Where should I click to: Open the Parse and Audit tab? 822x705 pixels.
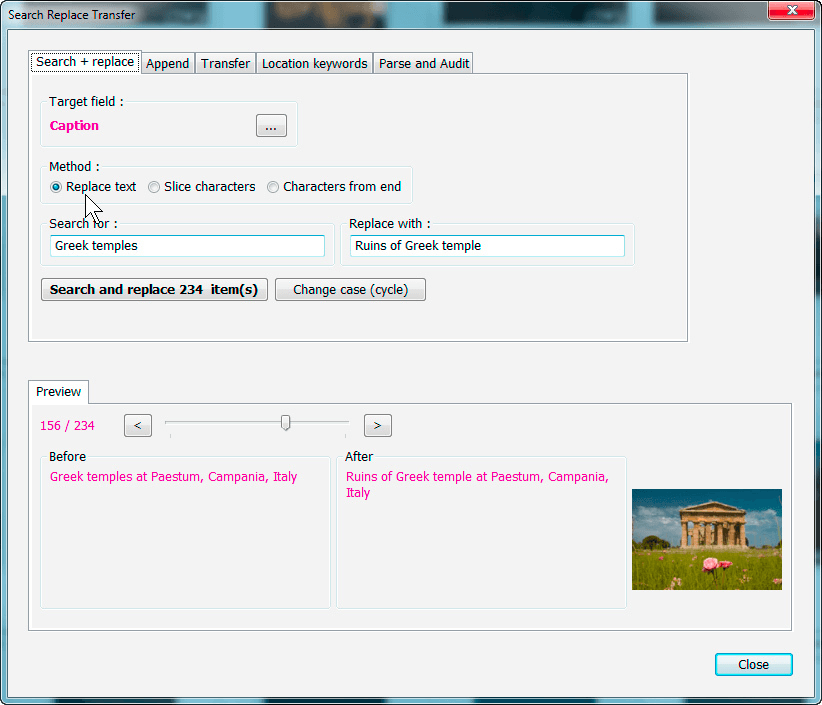pos(424,63)
